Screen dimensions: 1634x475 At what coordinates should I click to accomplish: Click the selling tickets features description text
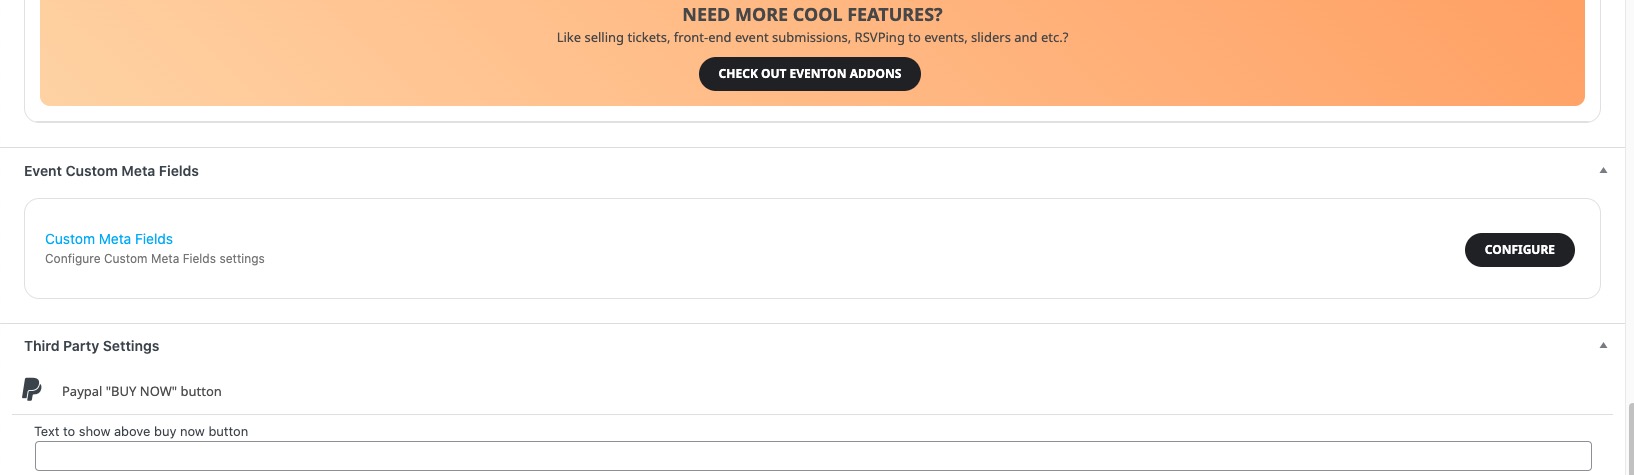812,38
